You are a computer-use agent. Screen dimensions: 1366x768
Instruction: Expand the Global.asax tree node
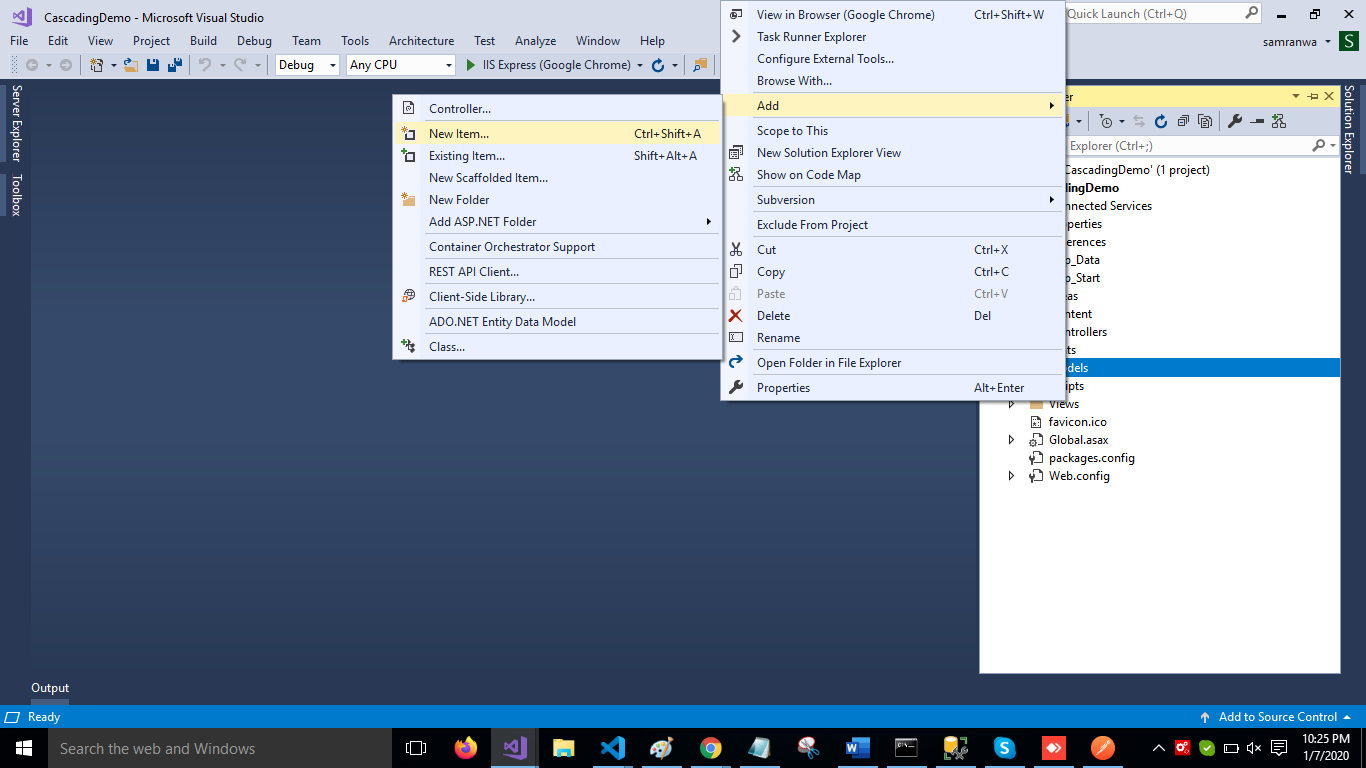[1011, 440]
